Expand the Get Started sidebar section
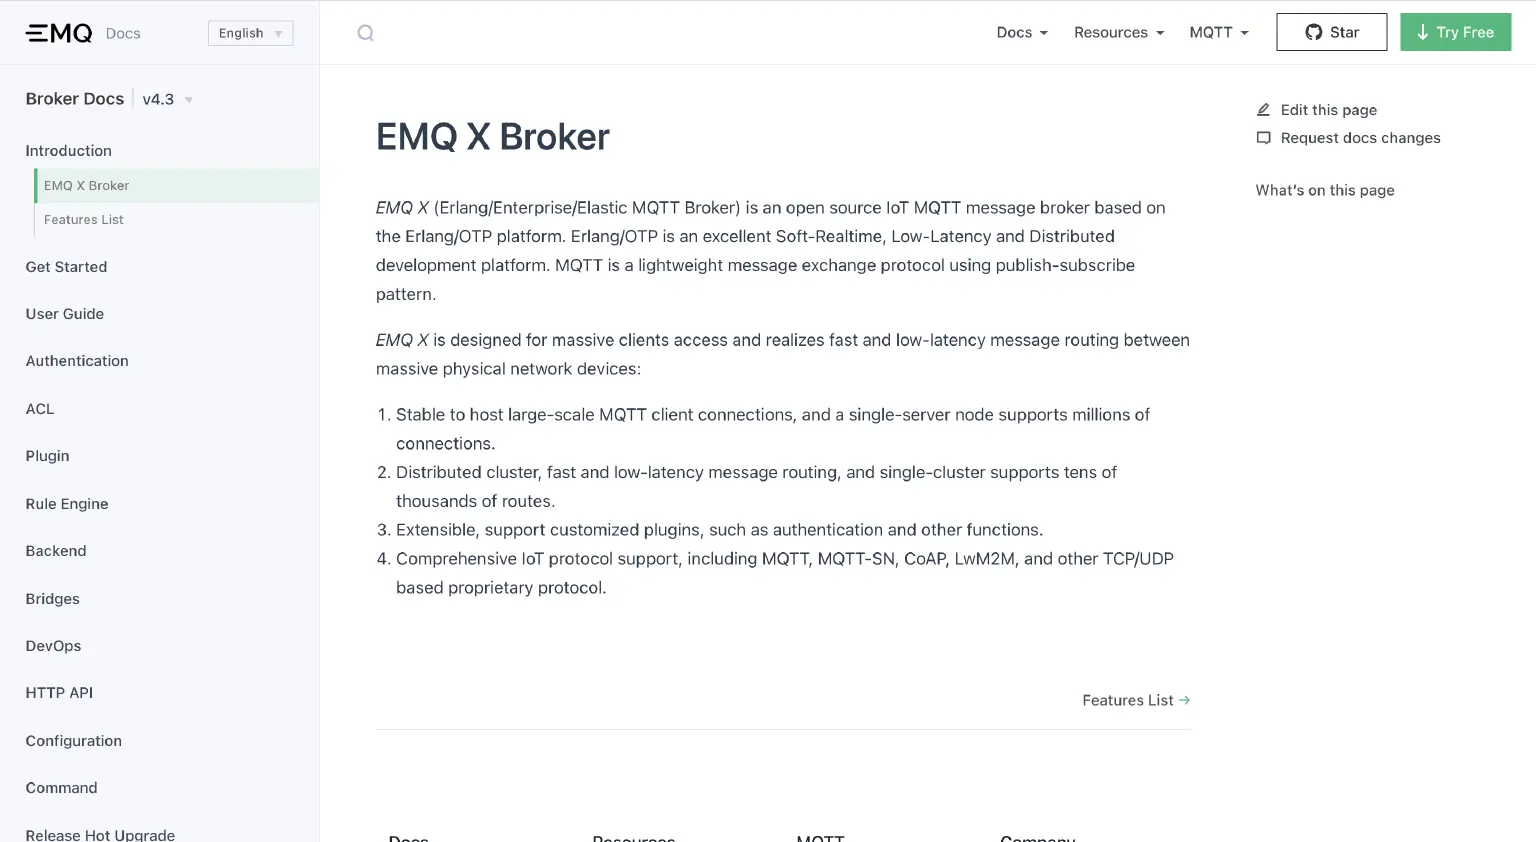 pyautogui.click(x=66, y=267)
